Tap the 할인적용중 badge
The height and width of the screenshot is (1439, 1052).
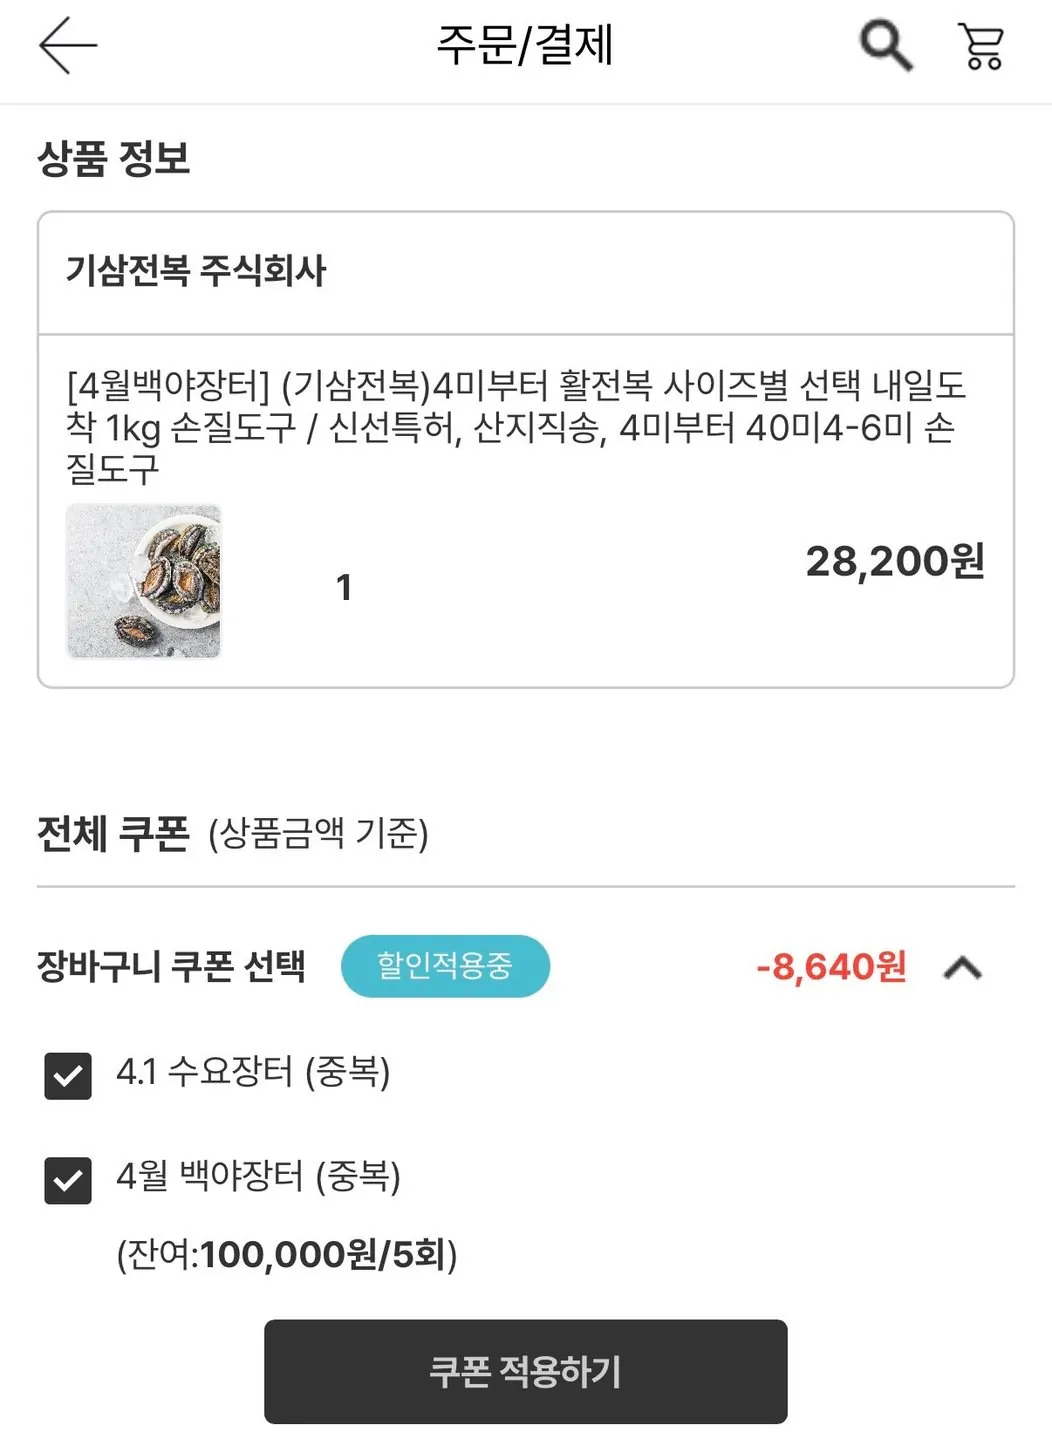click(x=445, y=966)
